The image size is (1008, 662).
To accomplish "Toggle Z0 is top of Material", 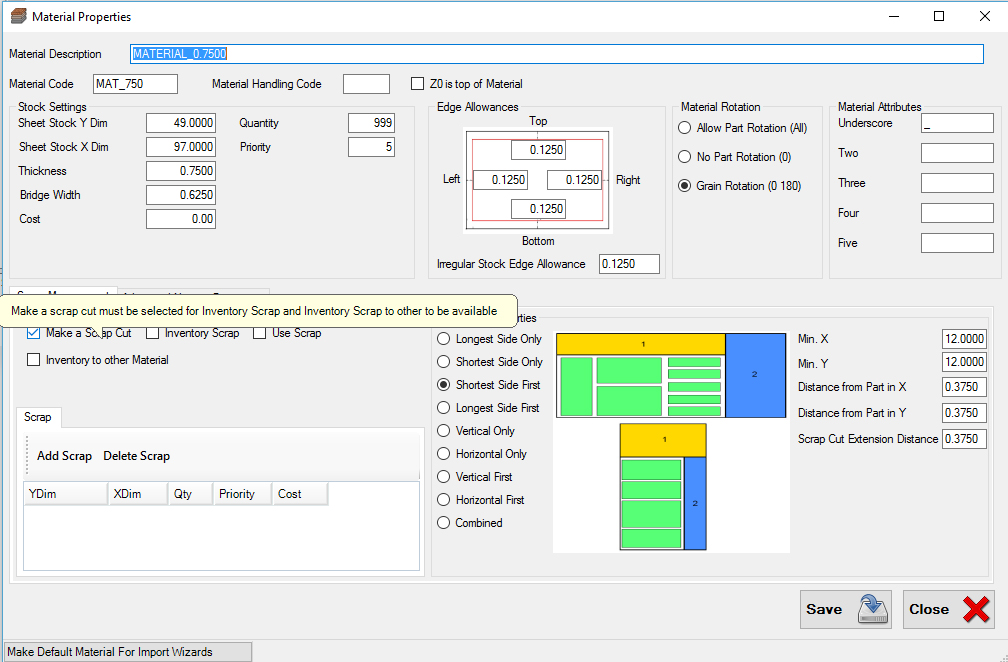I will [x=417, y=83].
